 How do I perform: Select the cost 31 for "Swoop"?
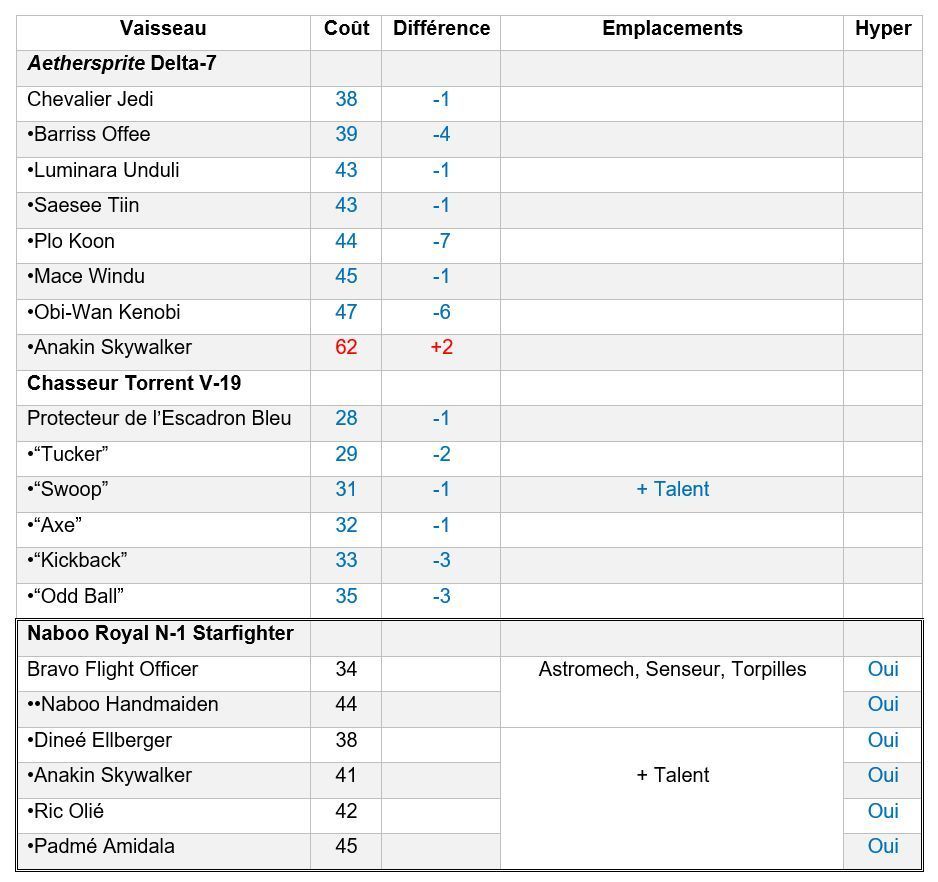tap(346, 489)
